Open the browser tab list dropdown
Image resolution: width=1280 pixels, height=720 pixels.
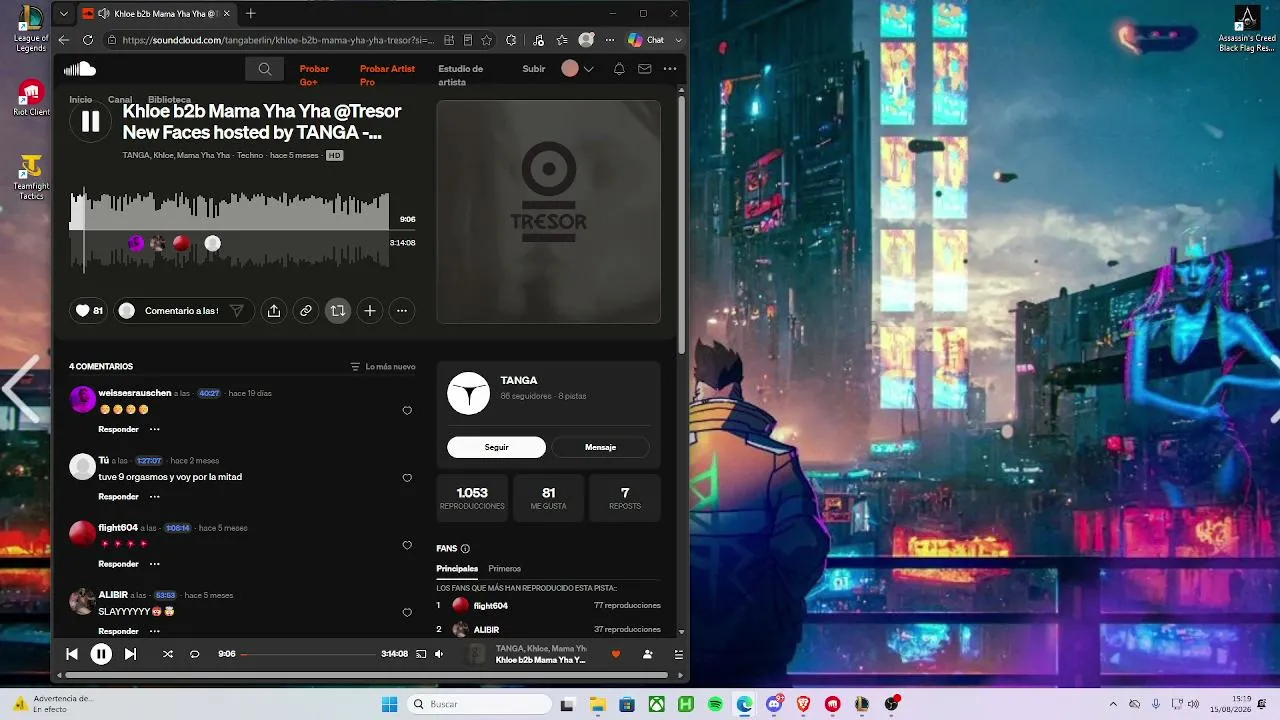pyautogui.click(x=64, y=14)
